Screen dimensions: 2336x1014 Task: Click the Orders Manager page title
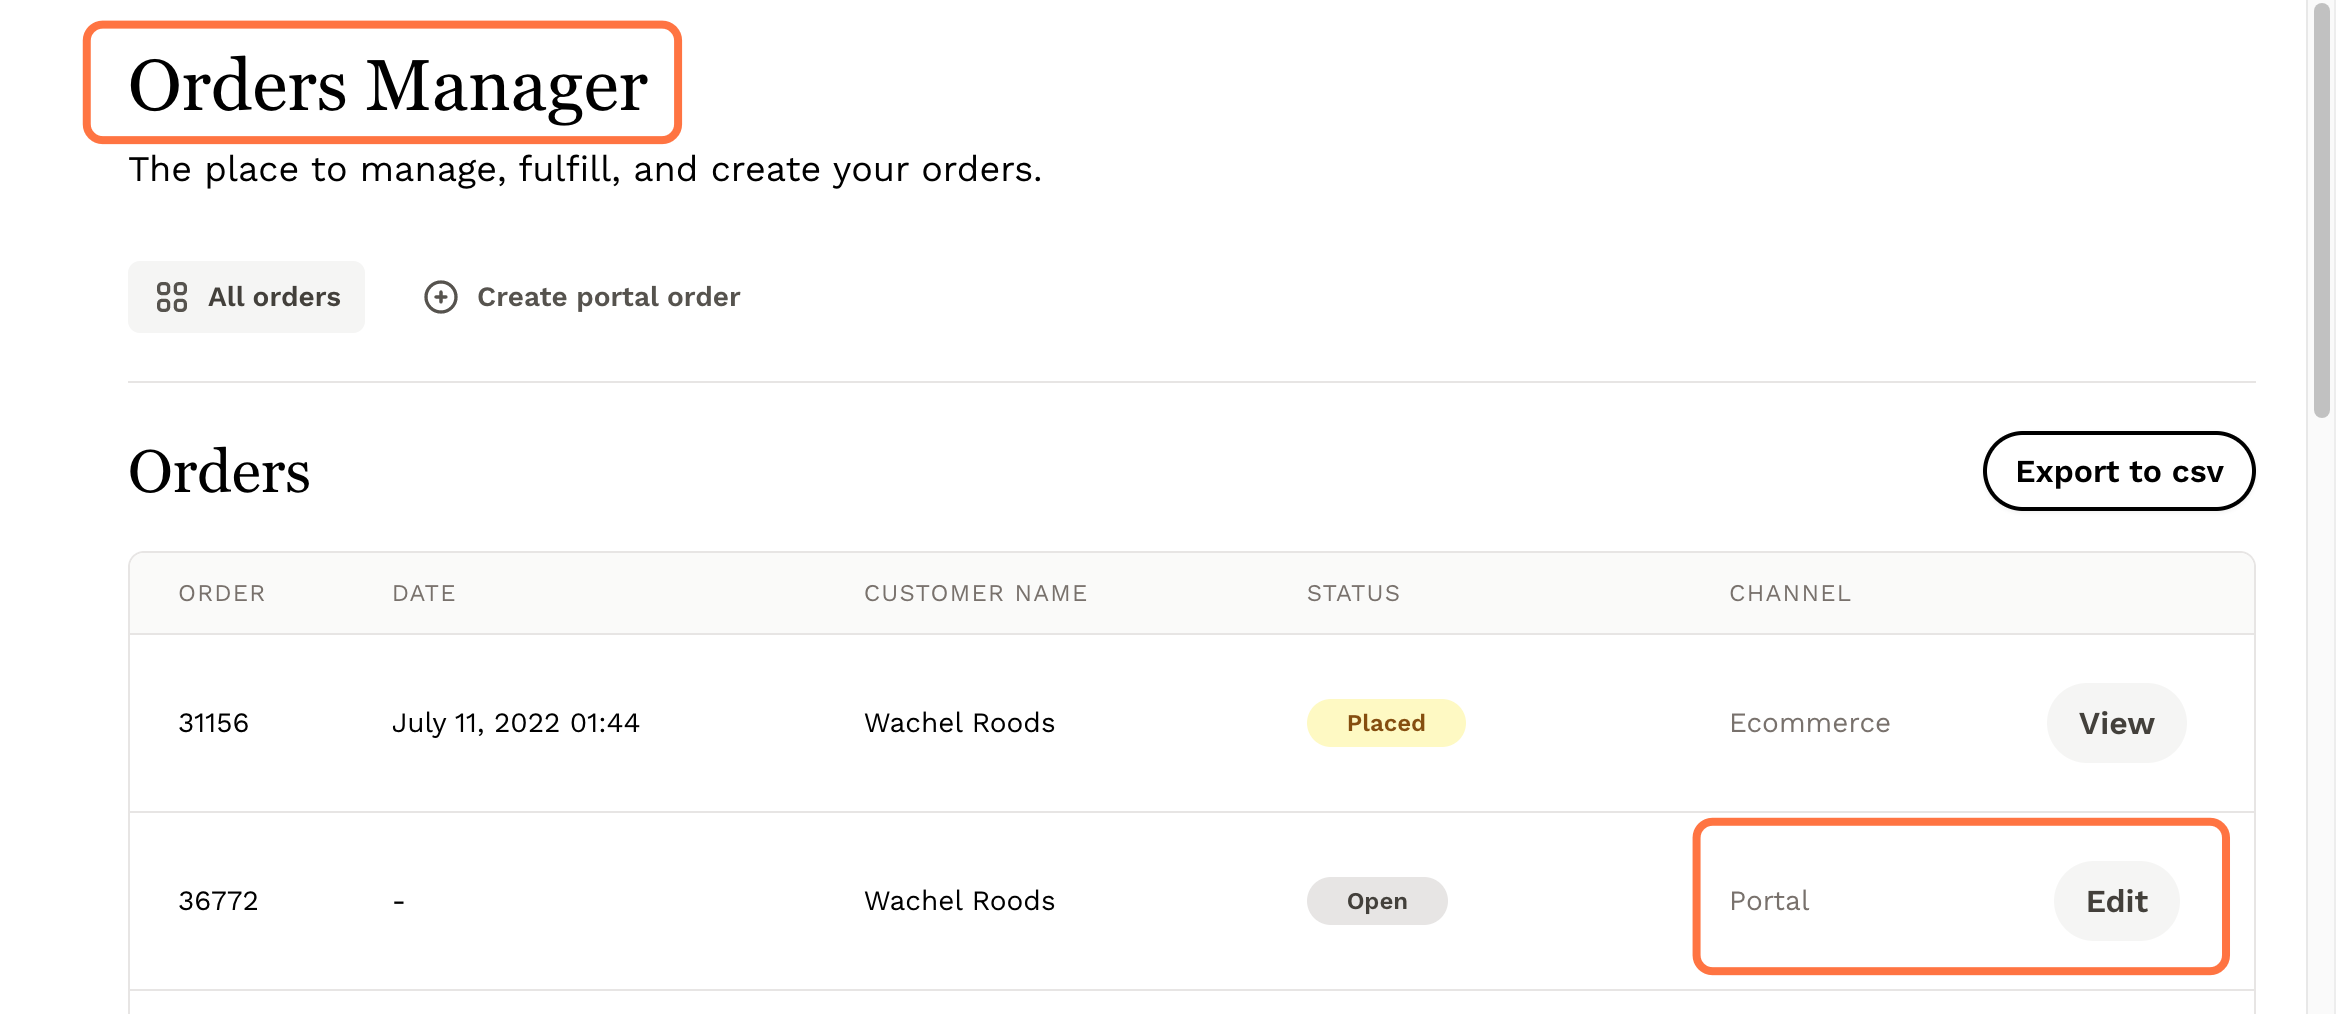388,85
